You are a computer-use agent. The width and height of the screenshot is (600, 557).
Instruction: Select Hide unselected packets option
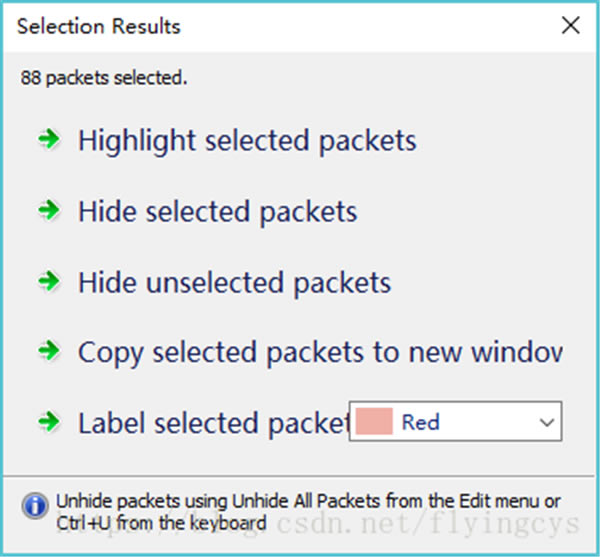(234, 282)
